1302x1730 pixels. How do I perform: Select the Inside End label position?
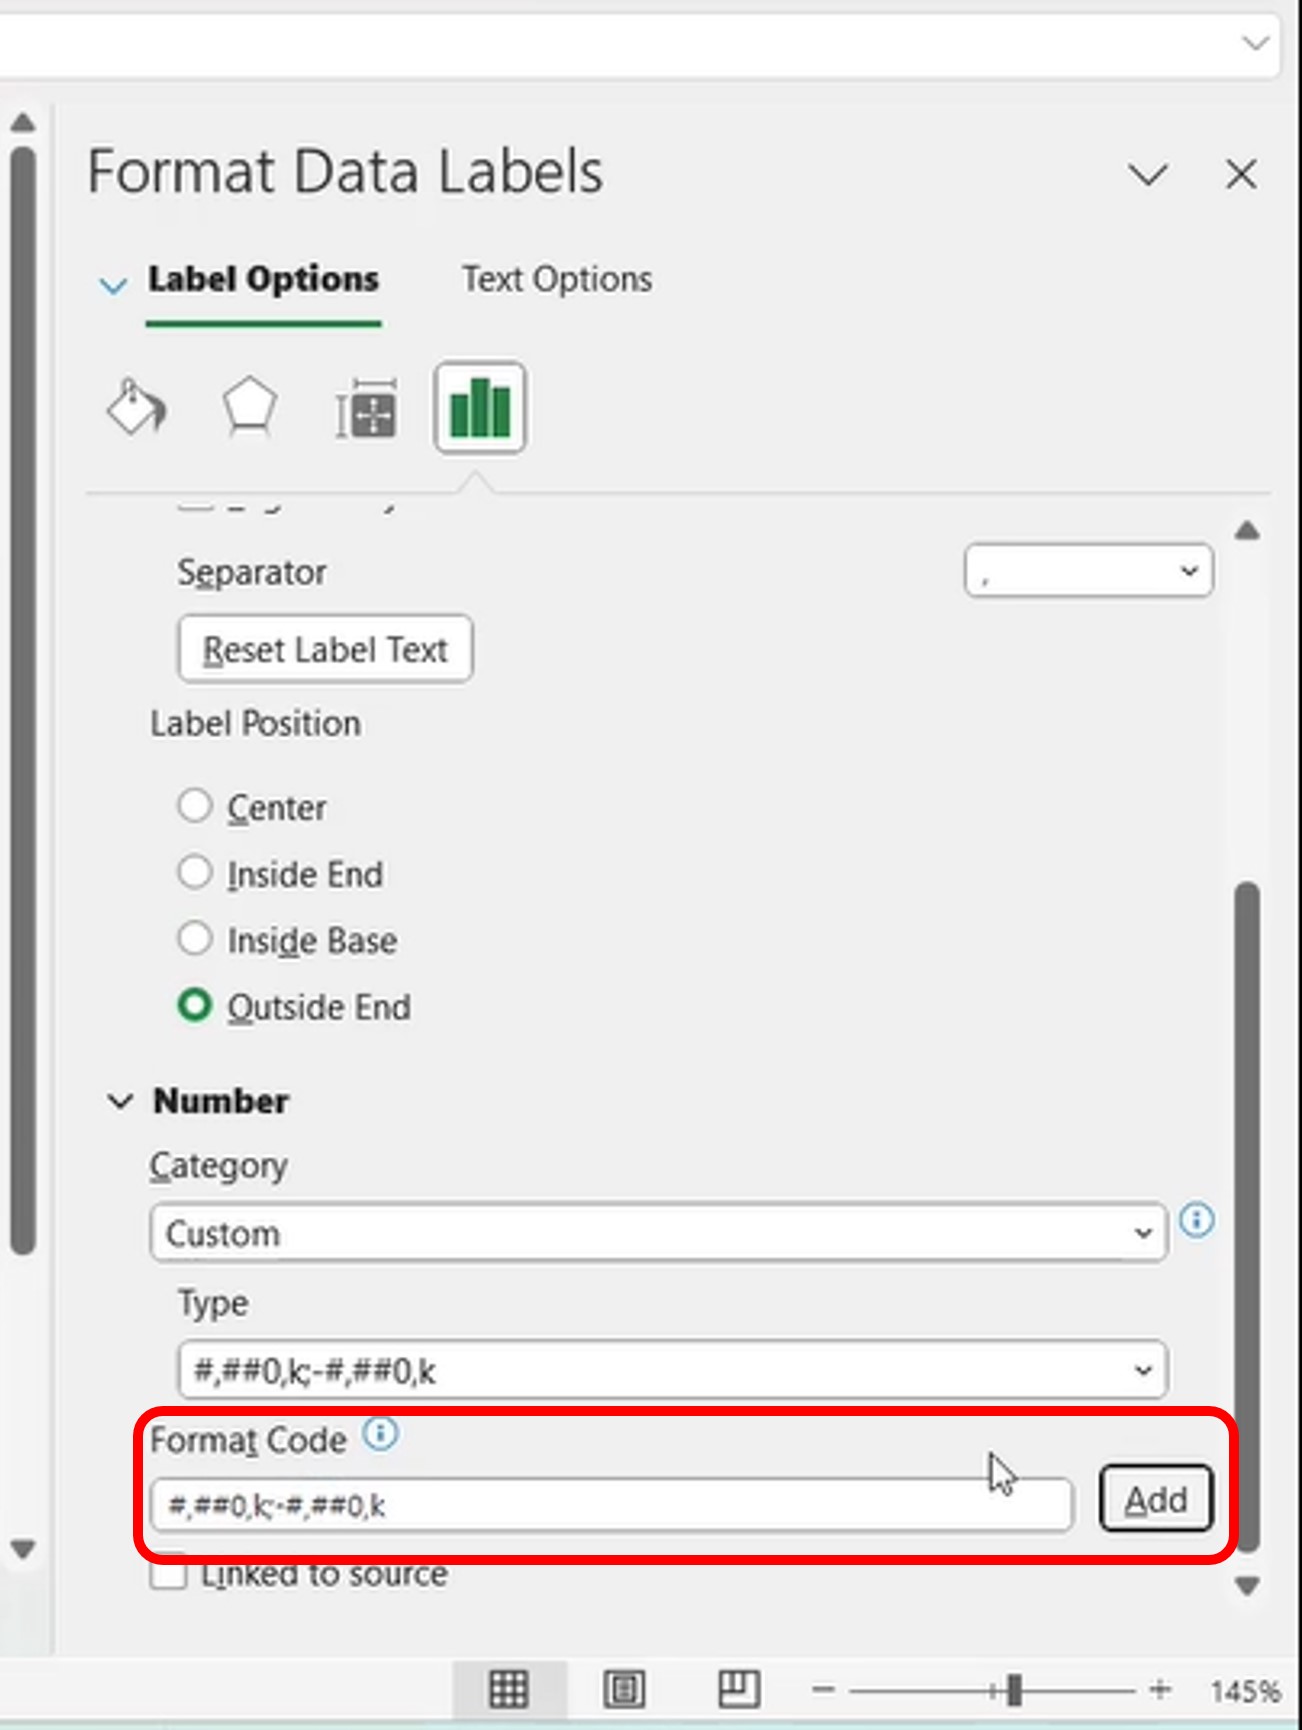195,873
